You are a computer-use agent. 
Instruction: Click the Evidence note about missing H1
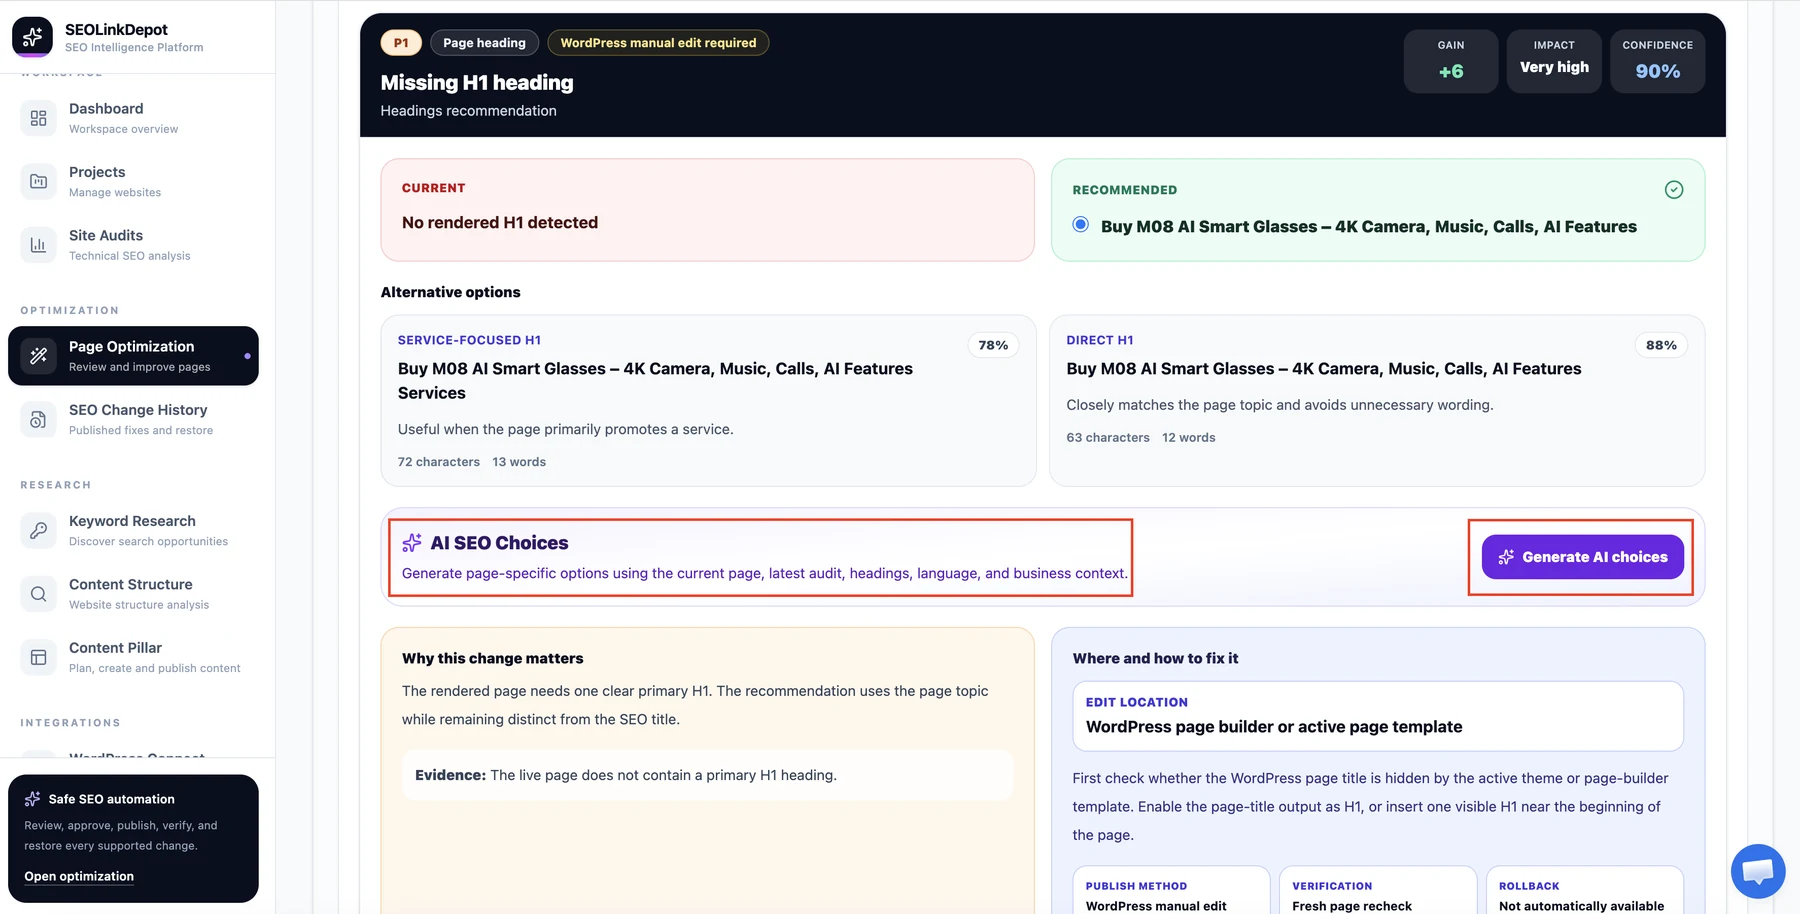pos(707,775)
